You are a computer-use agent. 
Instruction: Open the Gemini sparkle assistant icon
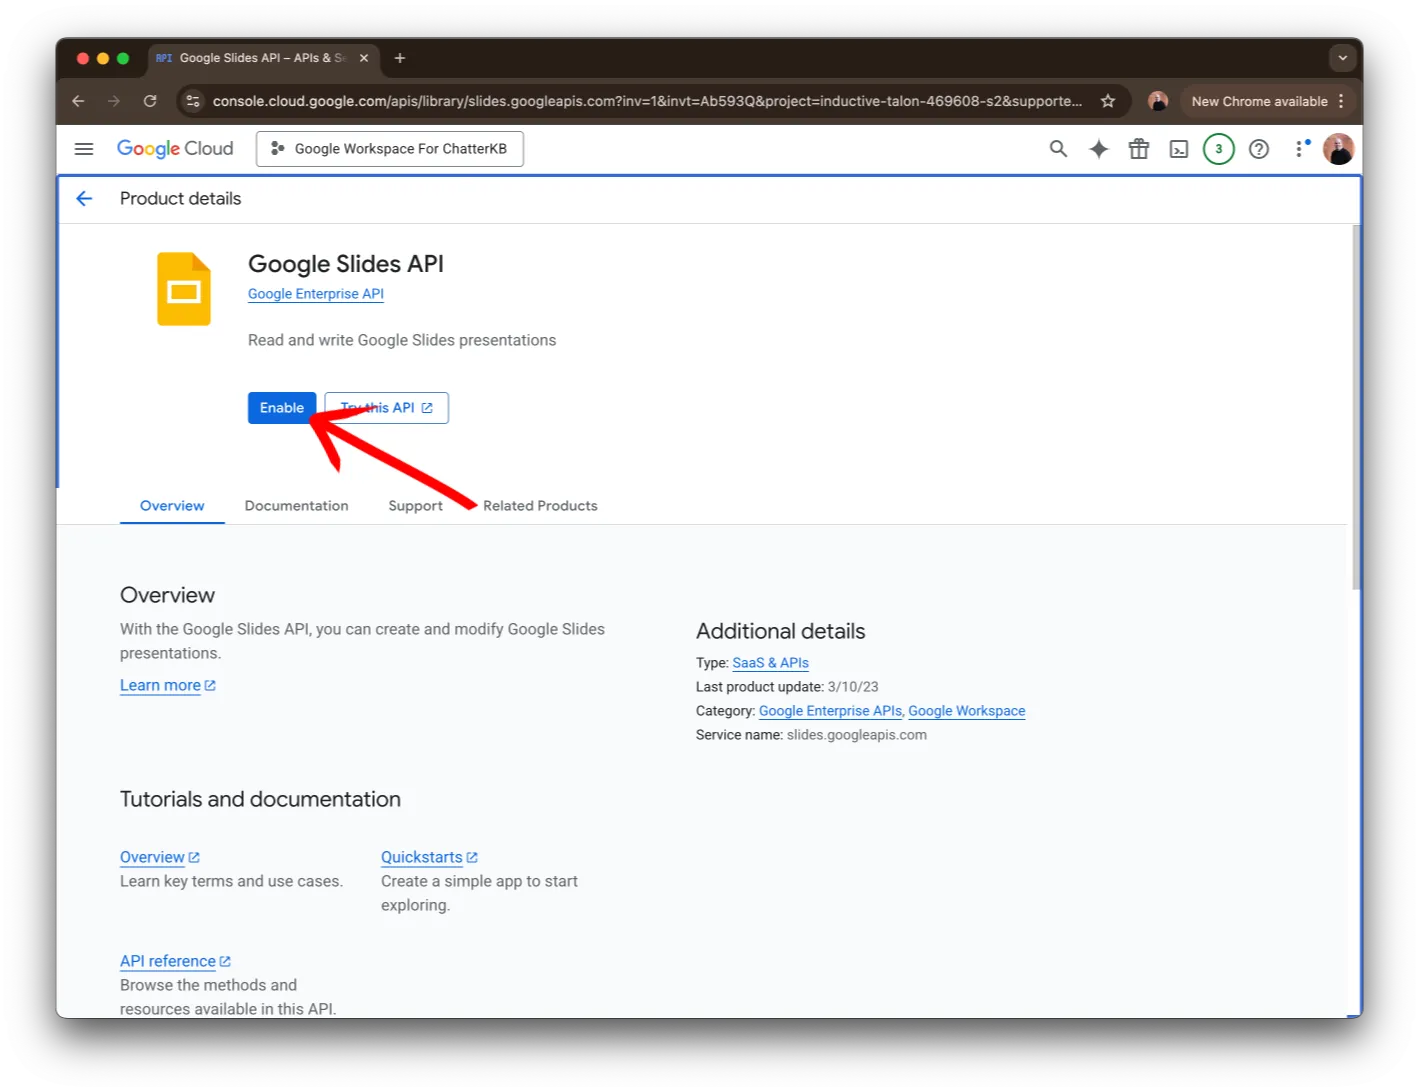click(x=1098, y=149)
